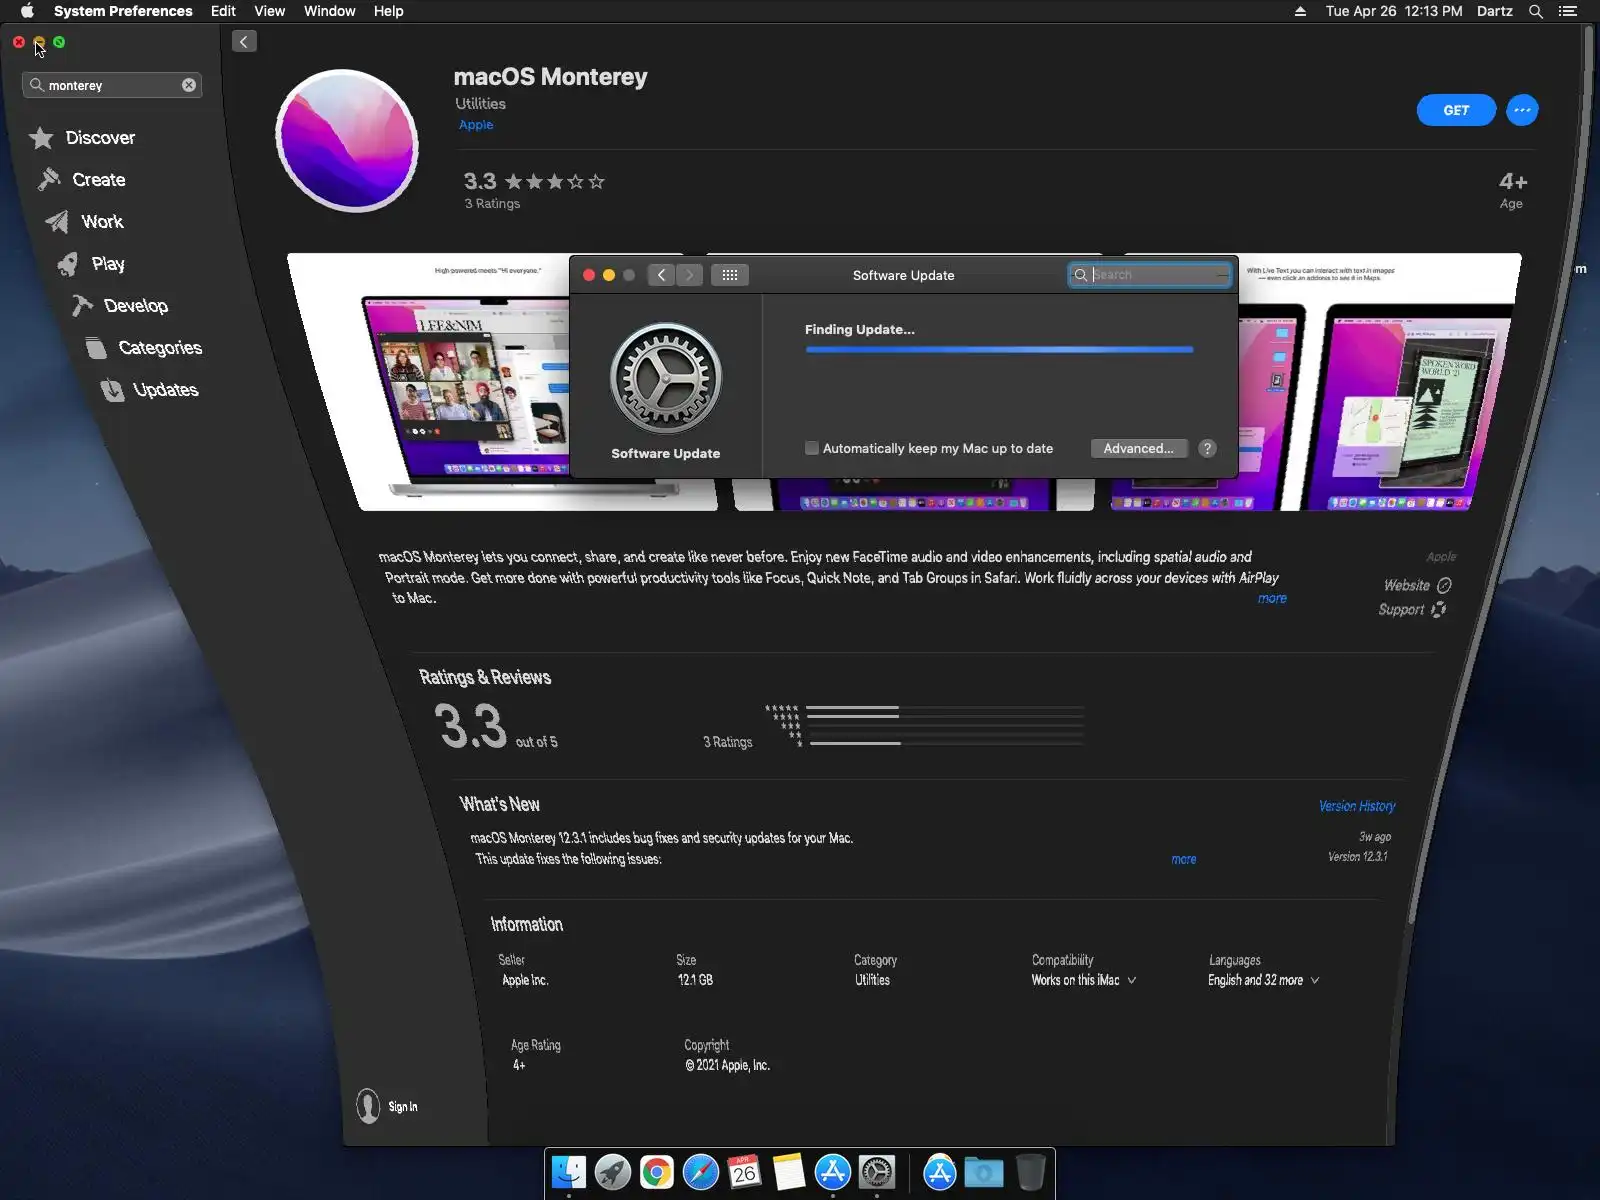
Task: Browse Categories in the App Store sidebar
Action: (x=143, y=348)
